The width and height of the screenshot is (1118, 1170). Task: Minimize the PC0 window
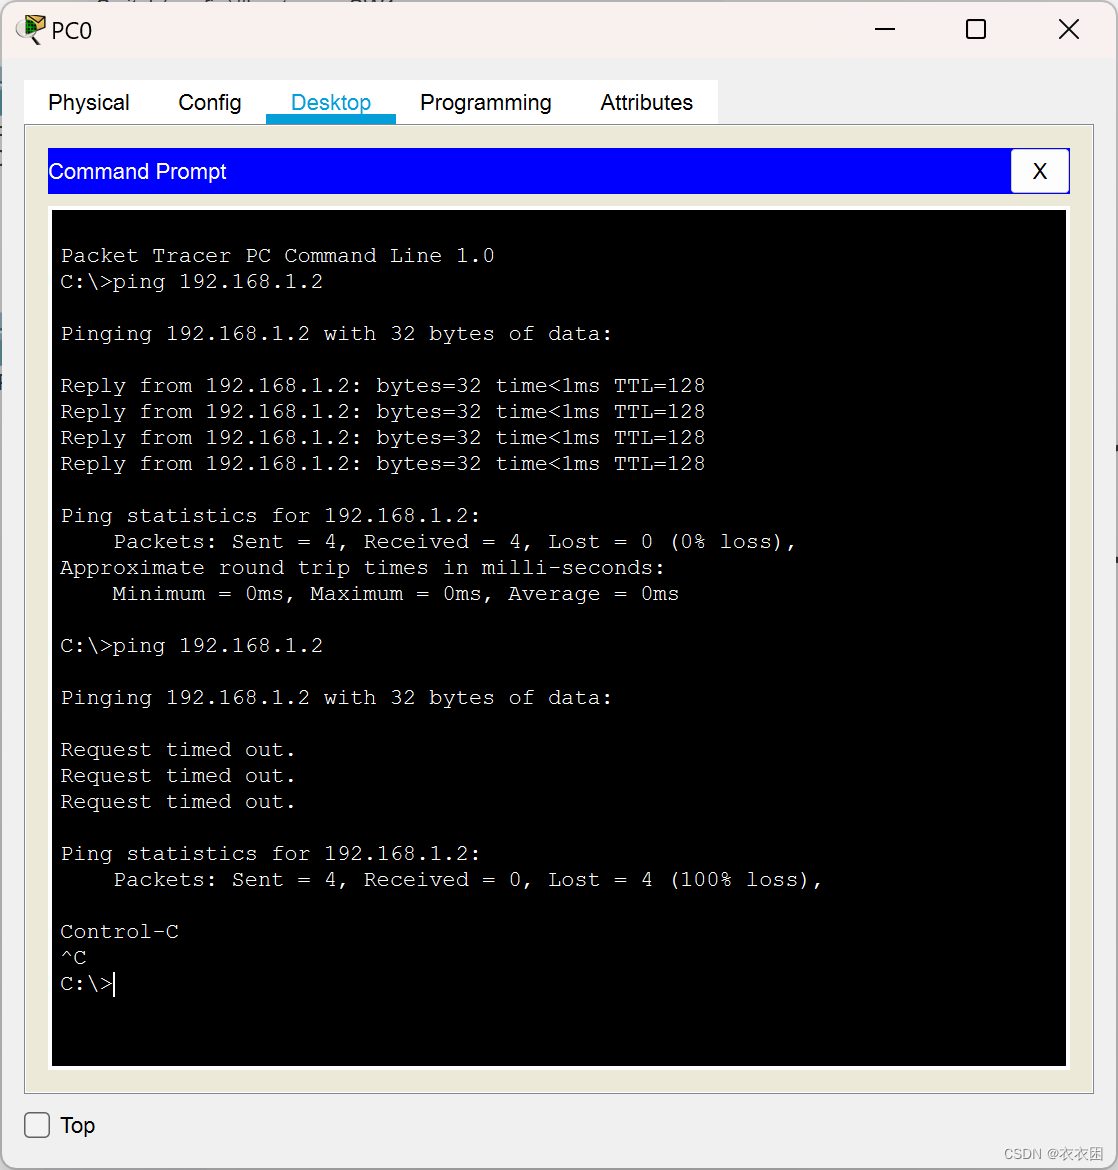pos(885,30)
